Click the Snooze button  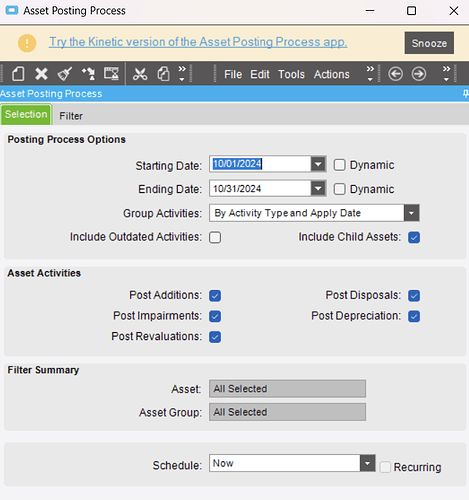[x=429, y=43]
